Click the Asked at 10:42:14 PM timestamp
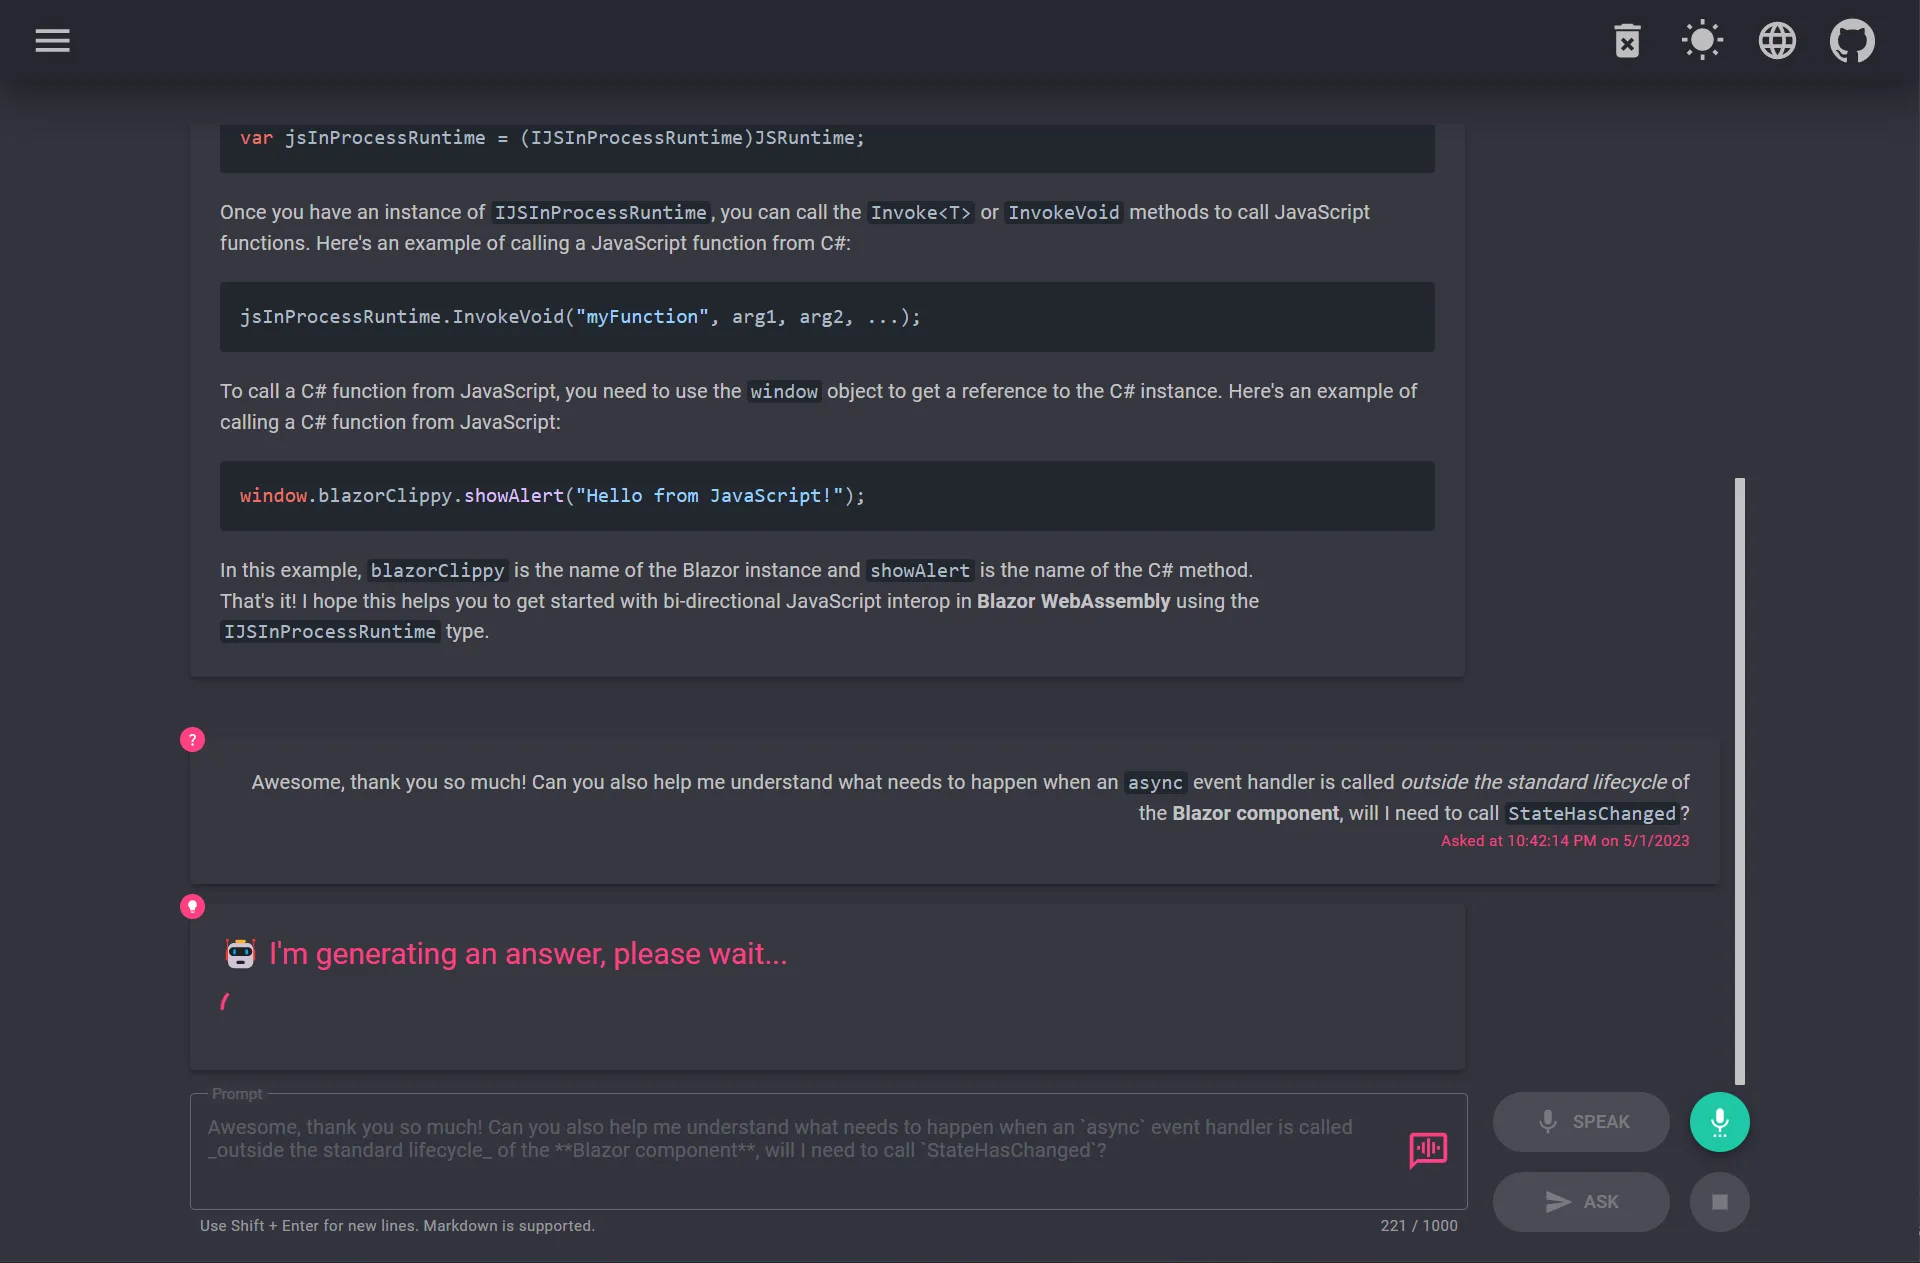 point(1564,841)
